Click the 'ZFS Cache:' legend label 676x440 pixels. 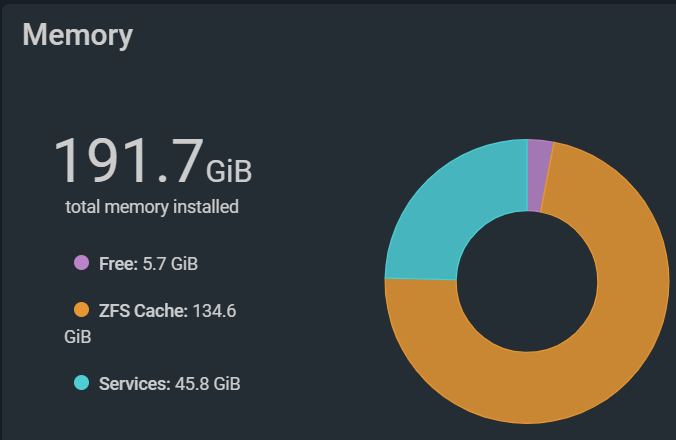(x=143, y=311)
